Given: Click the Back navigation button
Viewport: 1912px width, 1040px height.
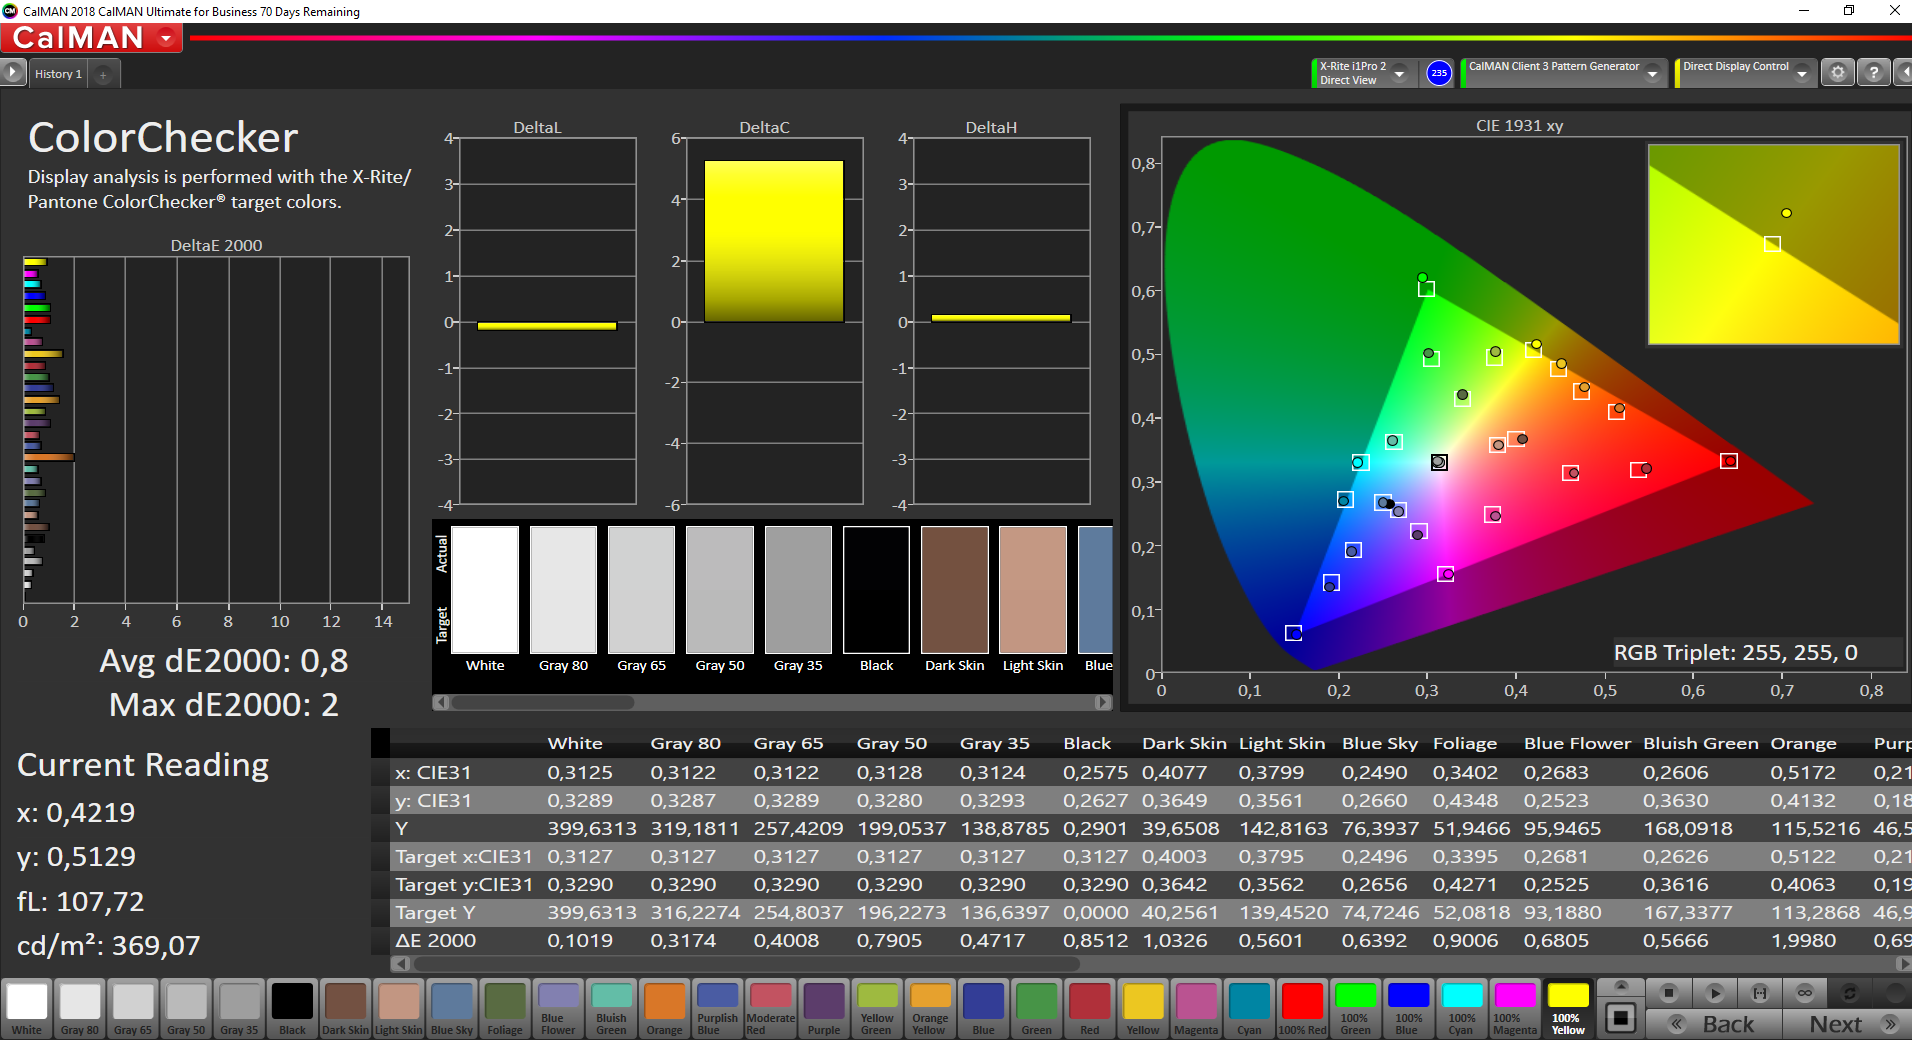Looking at the screenshot, I should 1714,1024.
